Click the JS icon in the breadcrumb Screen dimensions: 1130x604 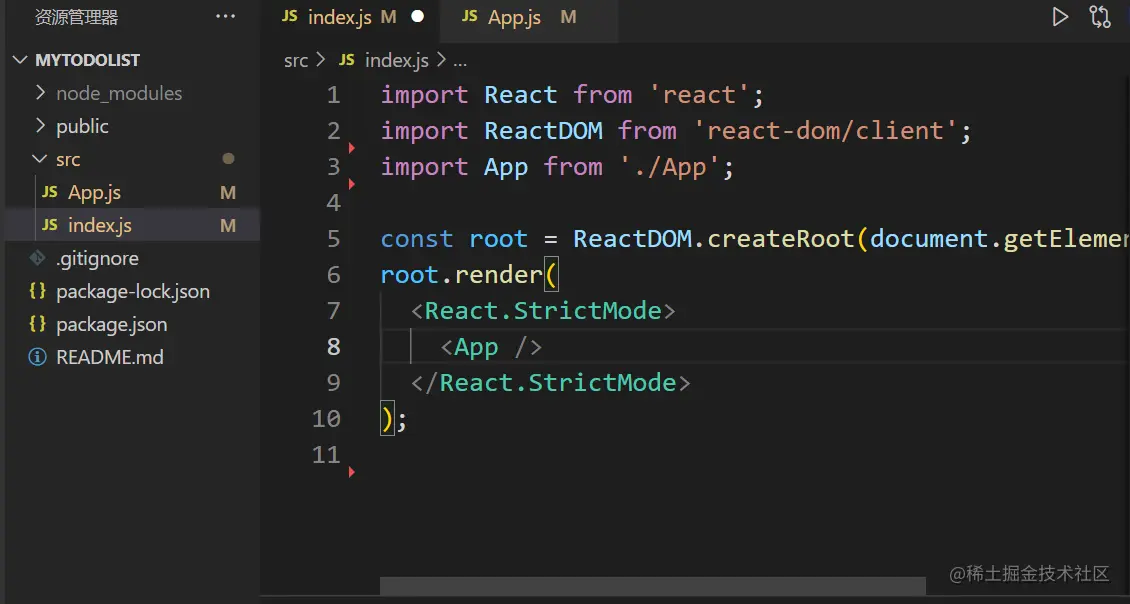(x=347, y=60)
